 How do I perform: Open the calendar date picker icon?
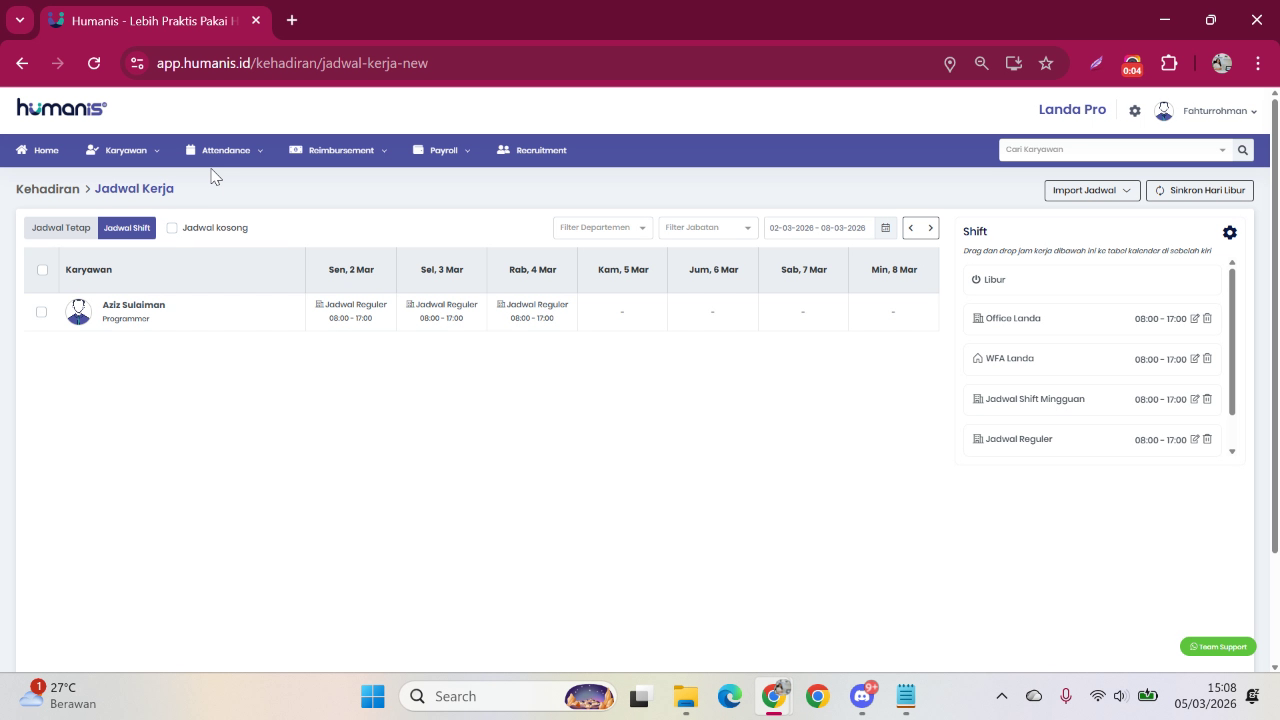click(x=885, y=228)
